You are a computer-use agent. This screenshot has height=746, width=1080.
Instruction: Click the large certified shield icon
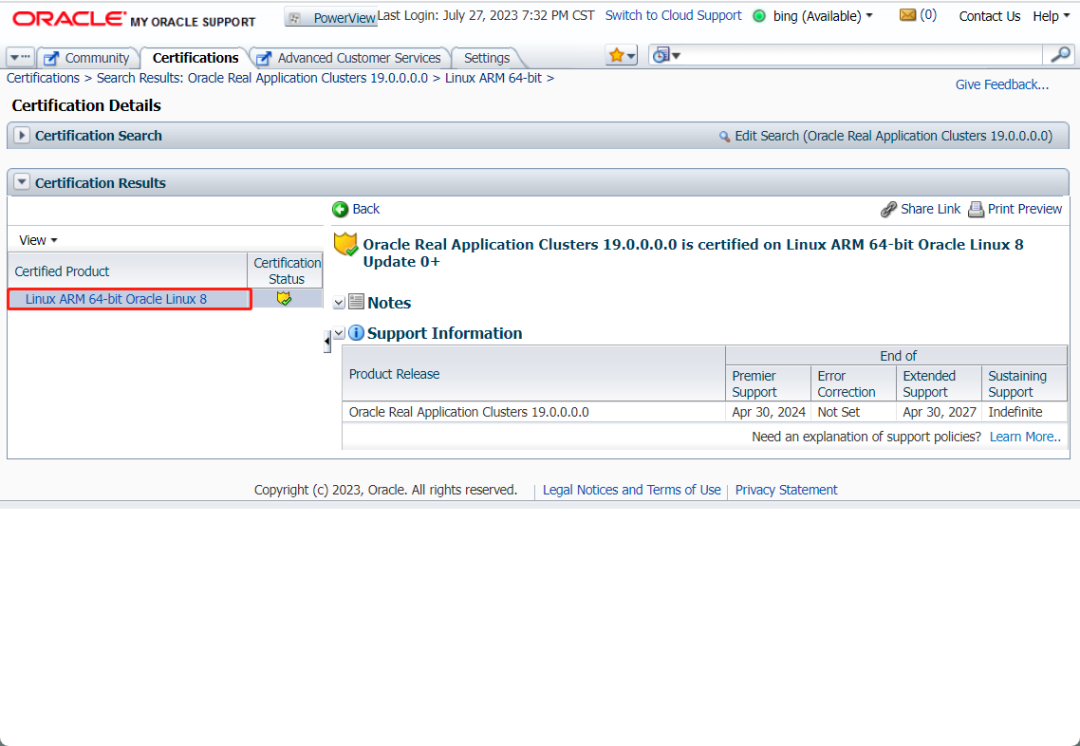[346, 245]
